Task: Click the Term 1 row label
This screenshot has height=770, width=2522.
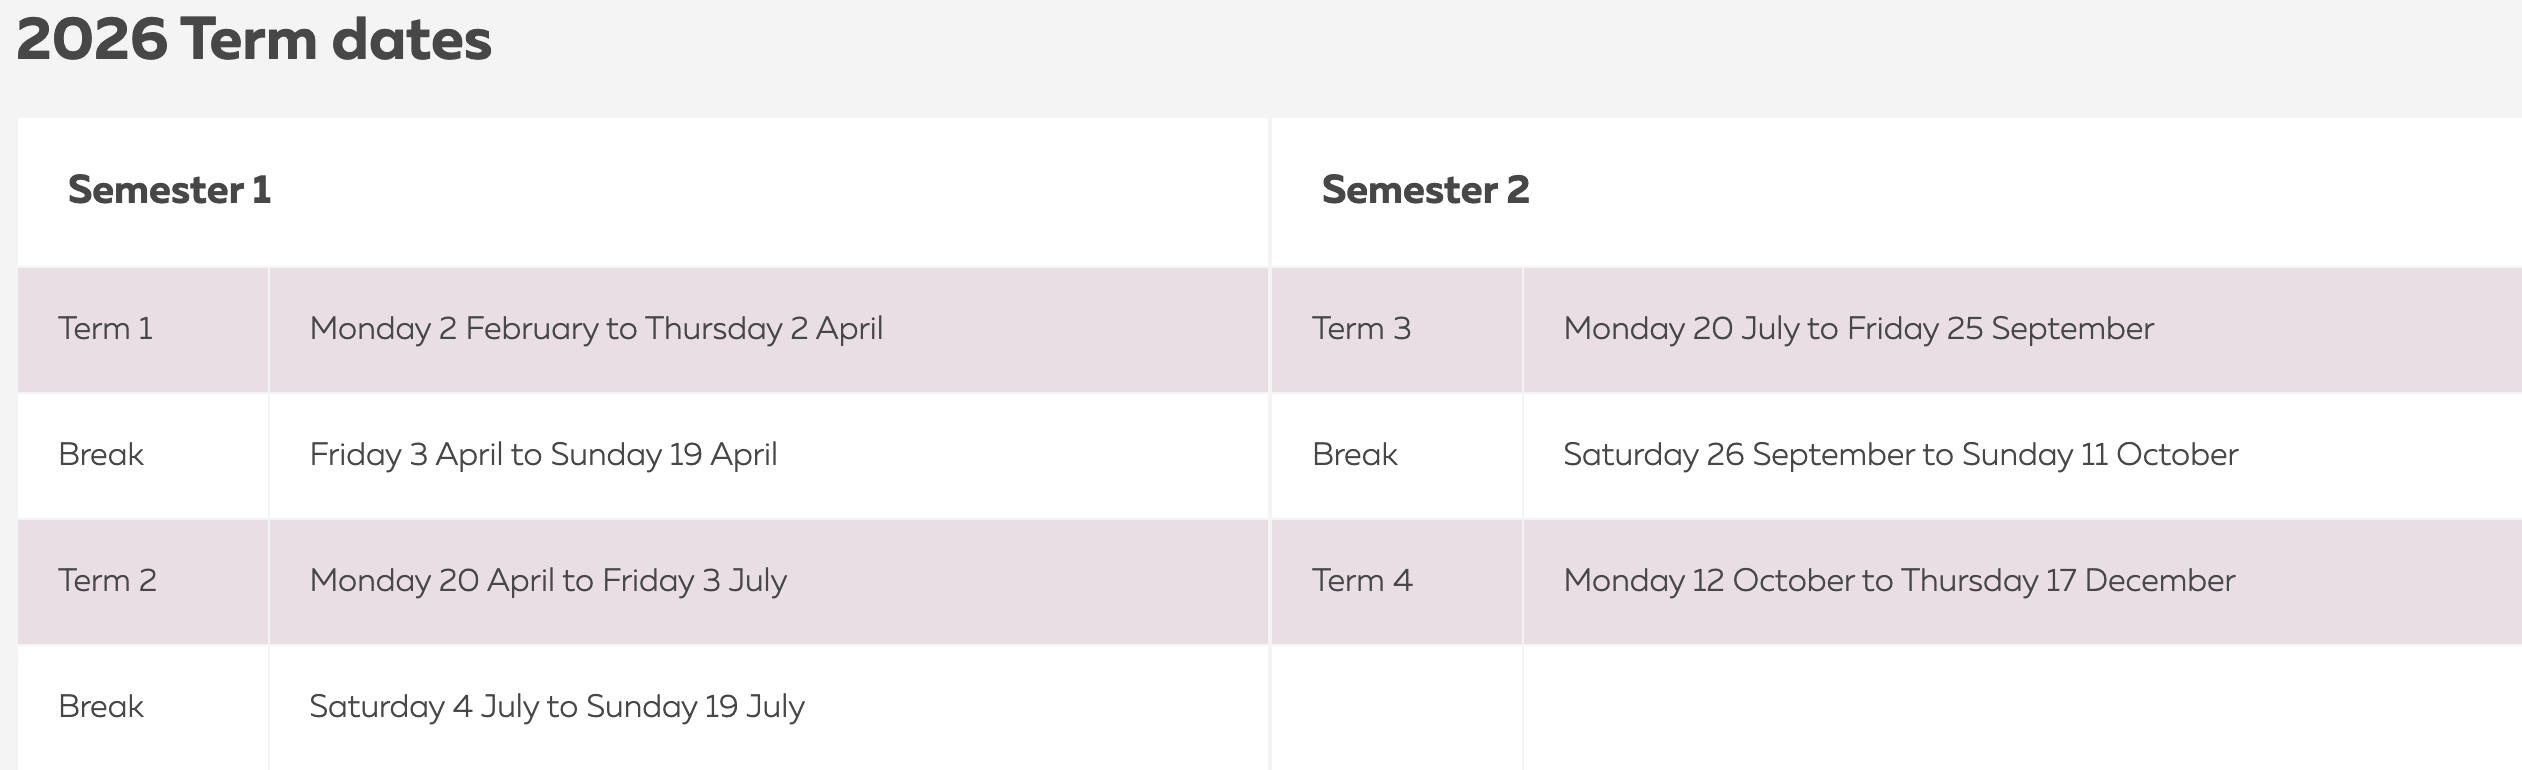Action: pyautogui.click(x=105, y=329)
